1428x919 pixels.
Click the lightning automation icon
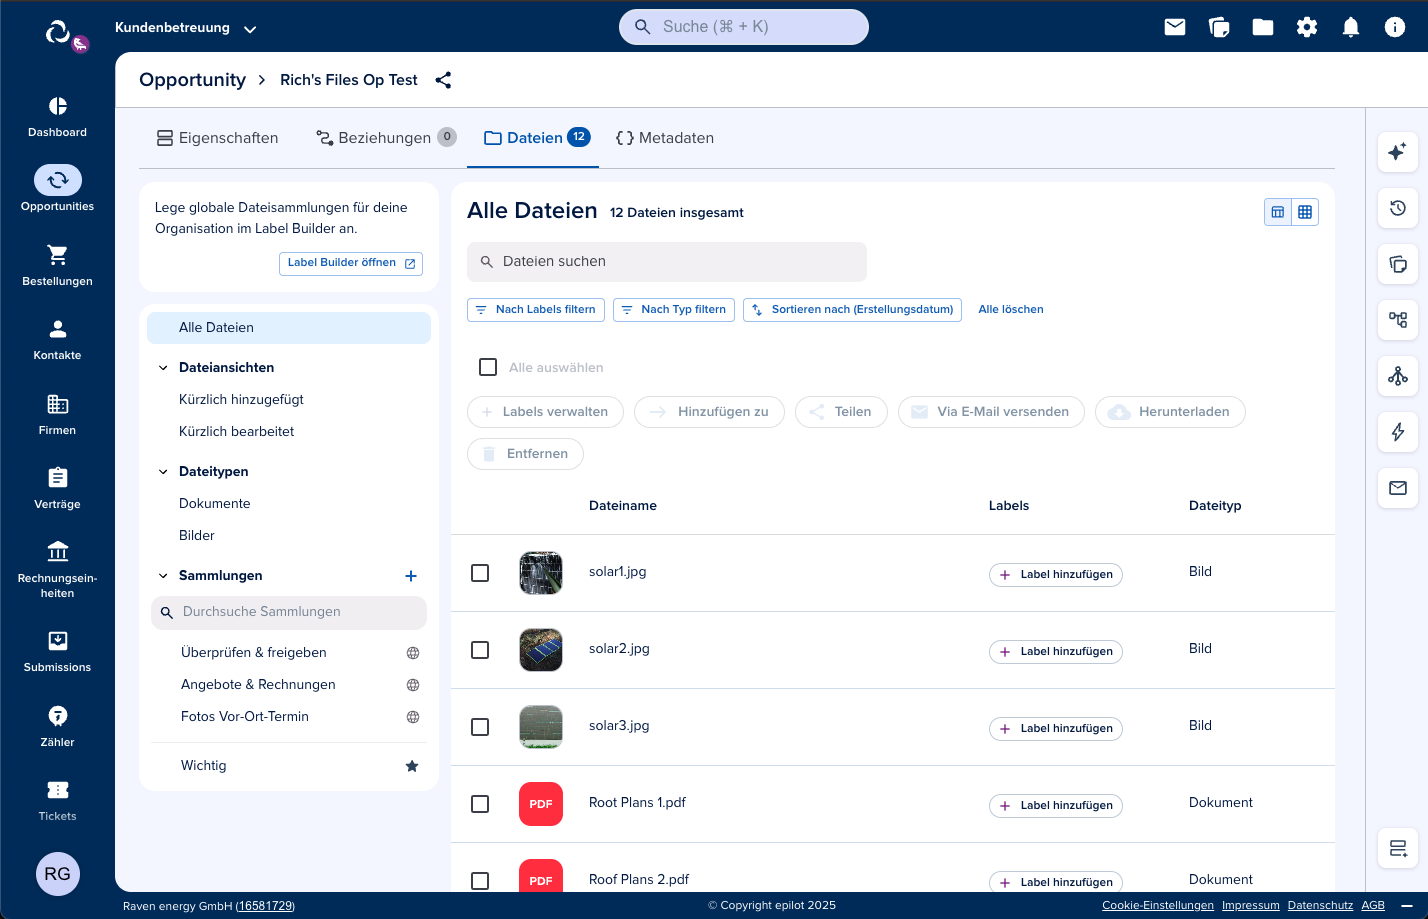[1398, 432]
